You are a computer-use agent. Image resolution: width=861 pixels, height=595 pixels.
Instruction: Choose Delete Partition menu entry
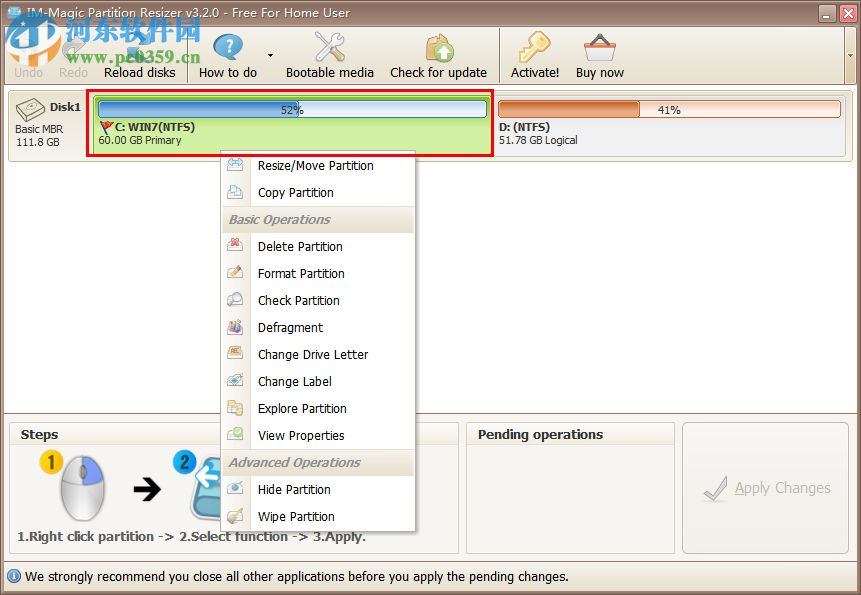click(318, 246)
